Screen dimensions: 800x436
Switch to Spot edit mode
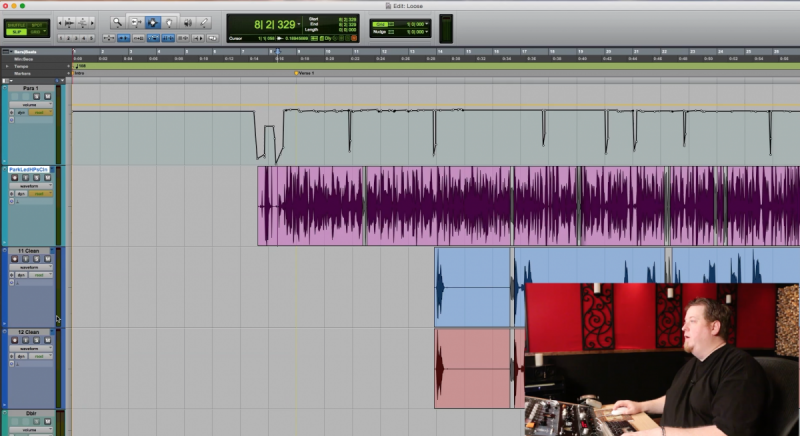click(x=38, y=25)
